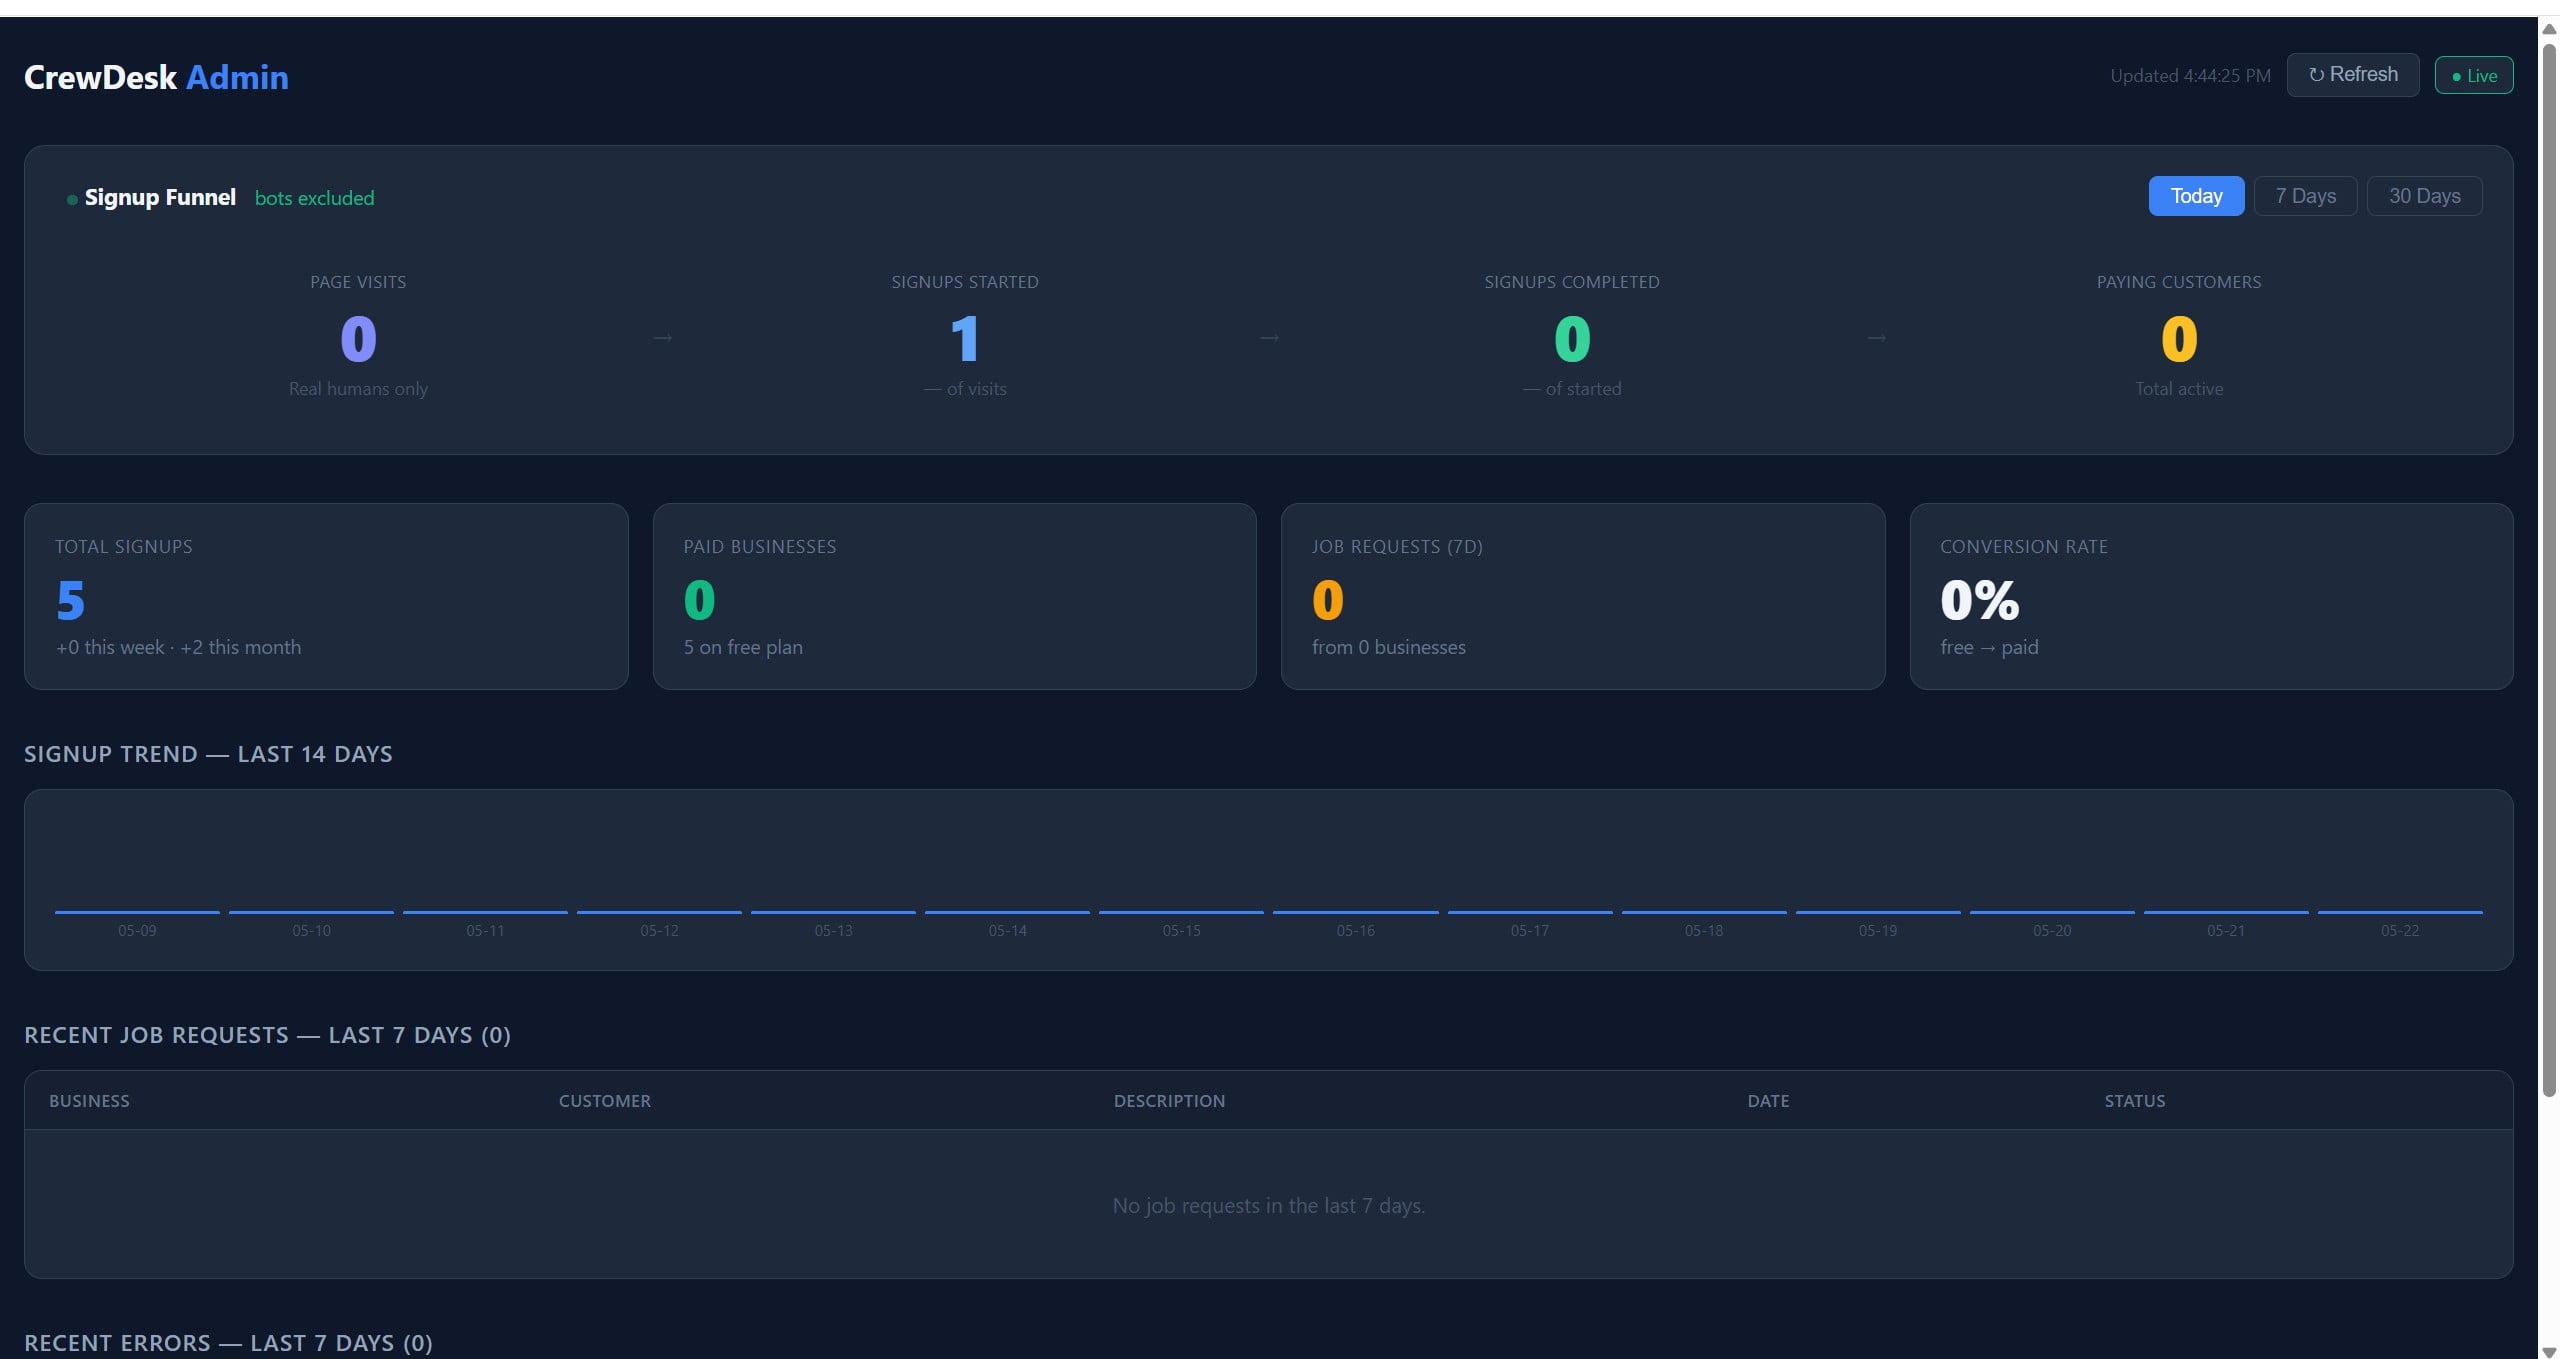Click the Status column header
Viewport: 2560px width, 1359px height.
point(2134,1101)
